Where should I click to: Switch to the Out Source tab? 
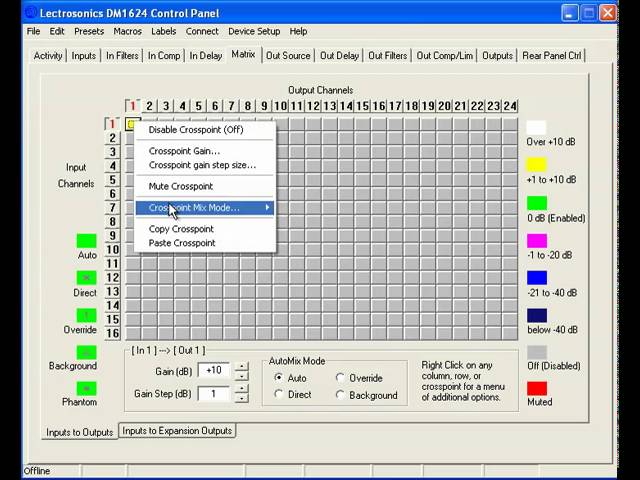click(288, 56)
